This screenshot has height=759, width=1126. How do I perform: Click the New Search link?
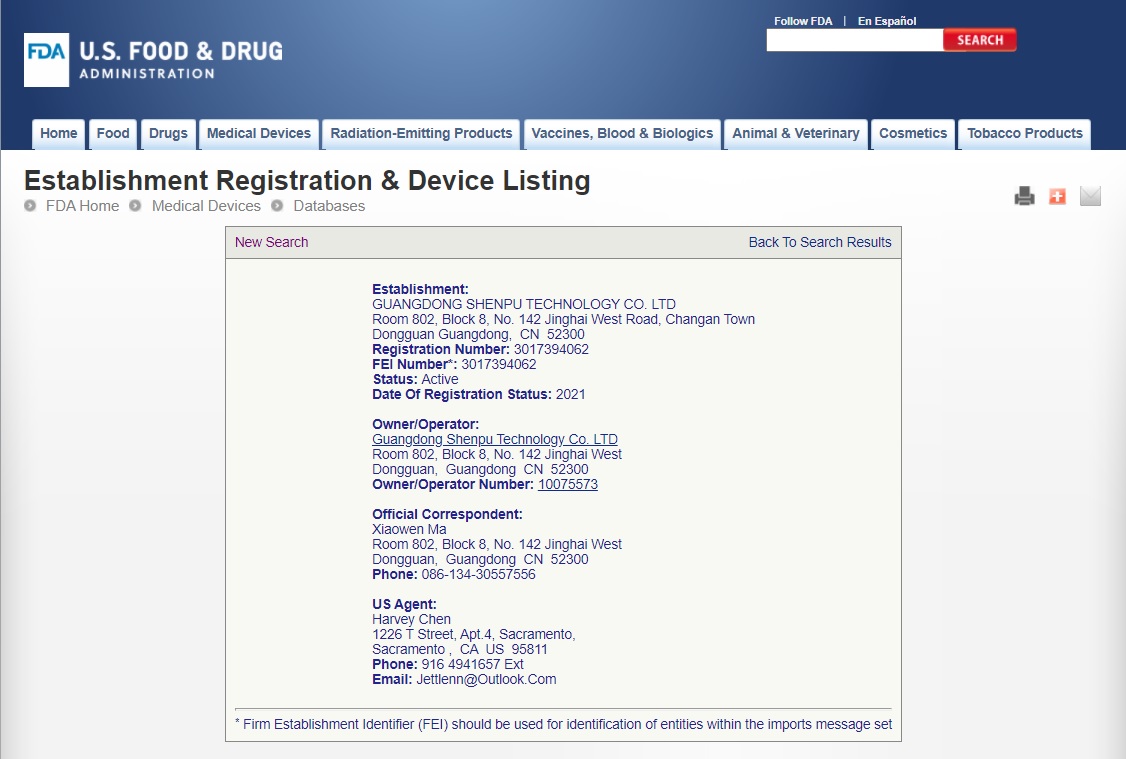pos(271,243)
